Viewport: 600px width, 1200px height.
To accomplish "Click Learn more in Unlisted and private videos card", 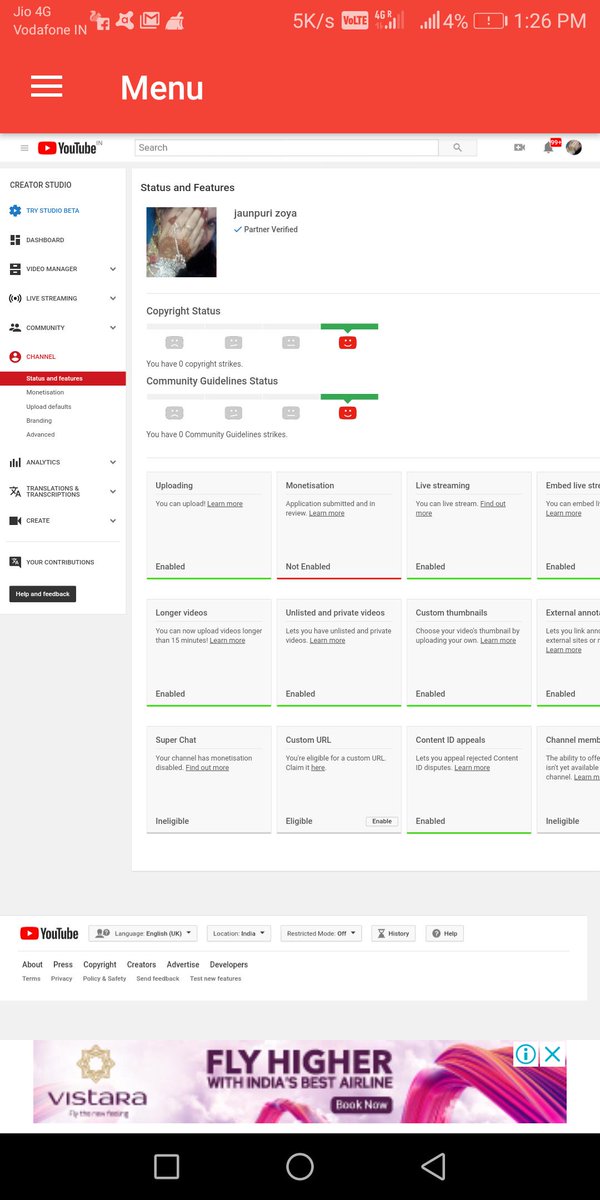I will click(x=328, y=640).
